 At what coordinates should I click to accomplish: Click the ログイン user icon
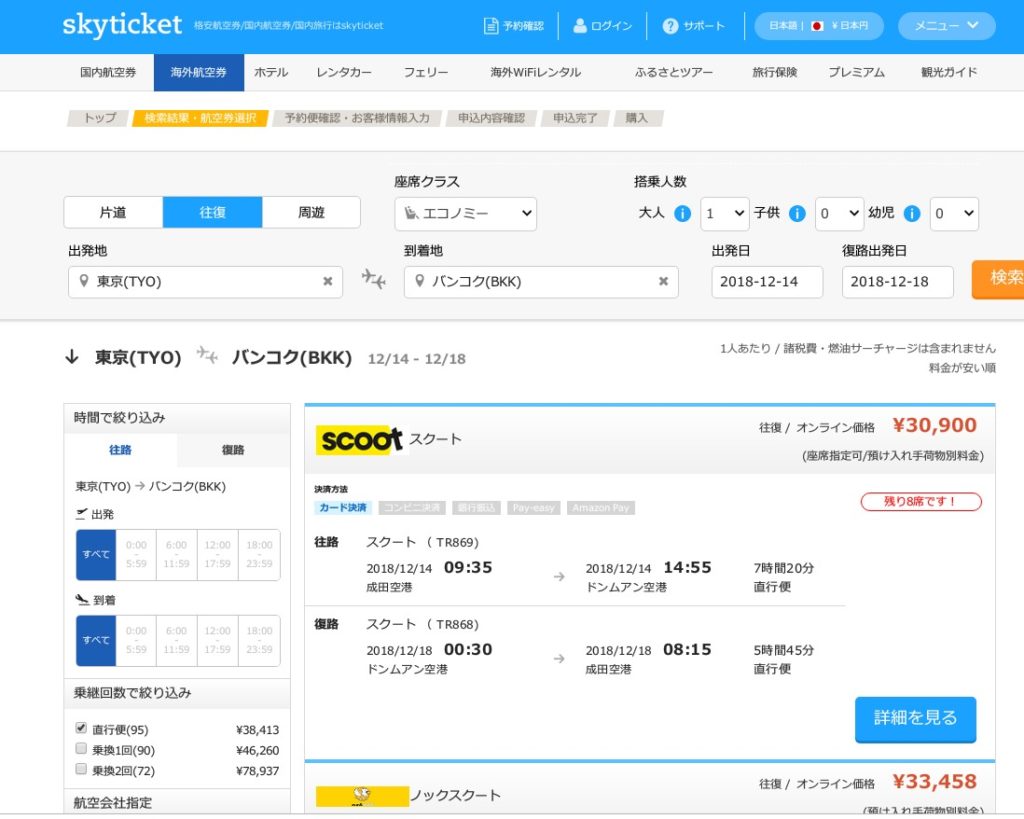coord(579,25)
